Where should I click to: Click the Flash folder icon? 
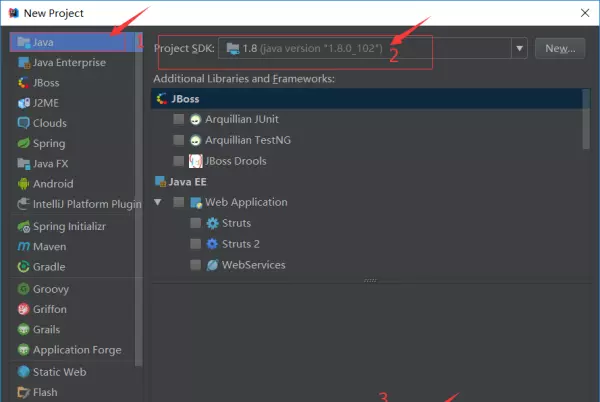23,392
